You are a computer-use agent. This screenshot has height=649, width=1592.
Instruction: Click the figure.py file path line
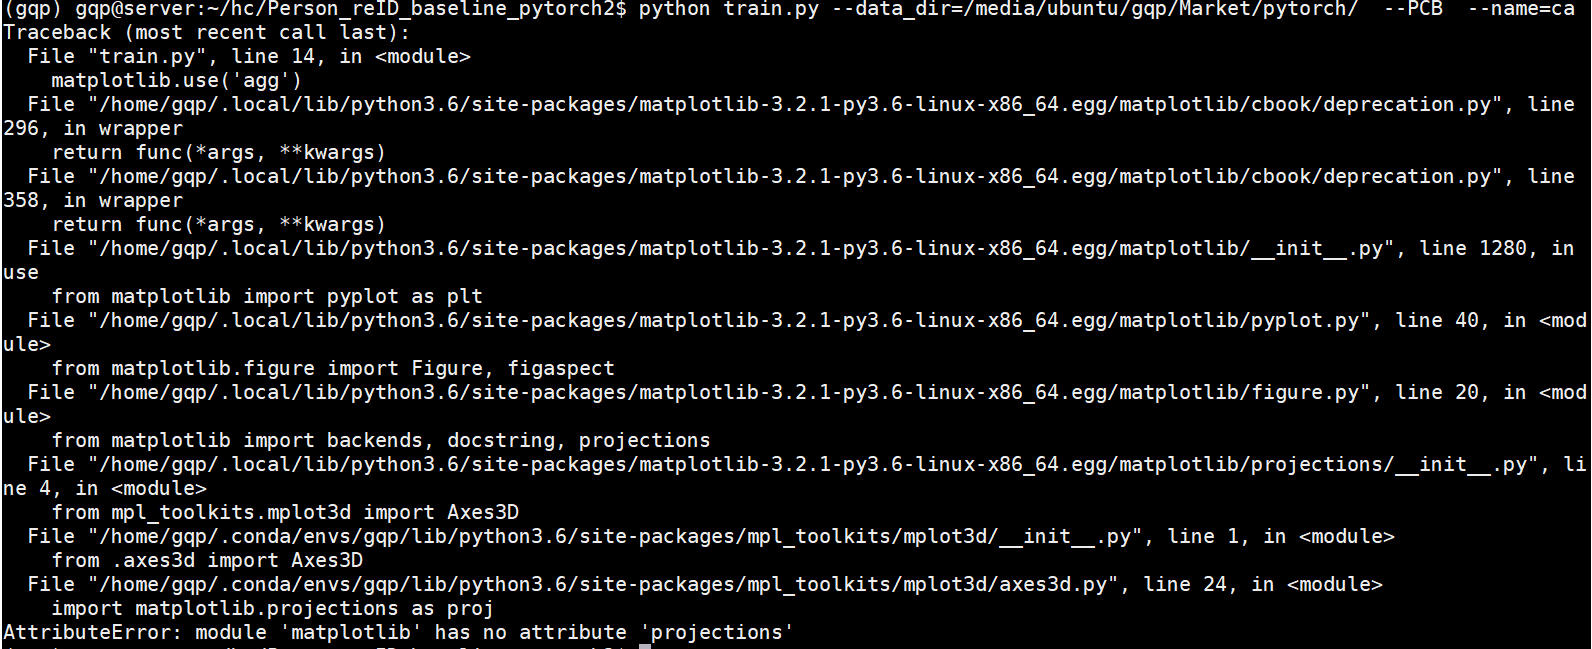pyautogui.click(x=729, y=392)
